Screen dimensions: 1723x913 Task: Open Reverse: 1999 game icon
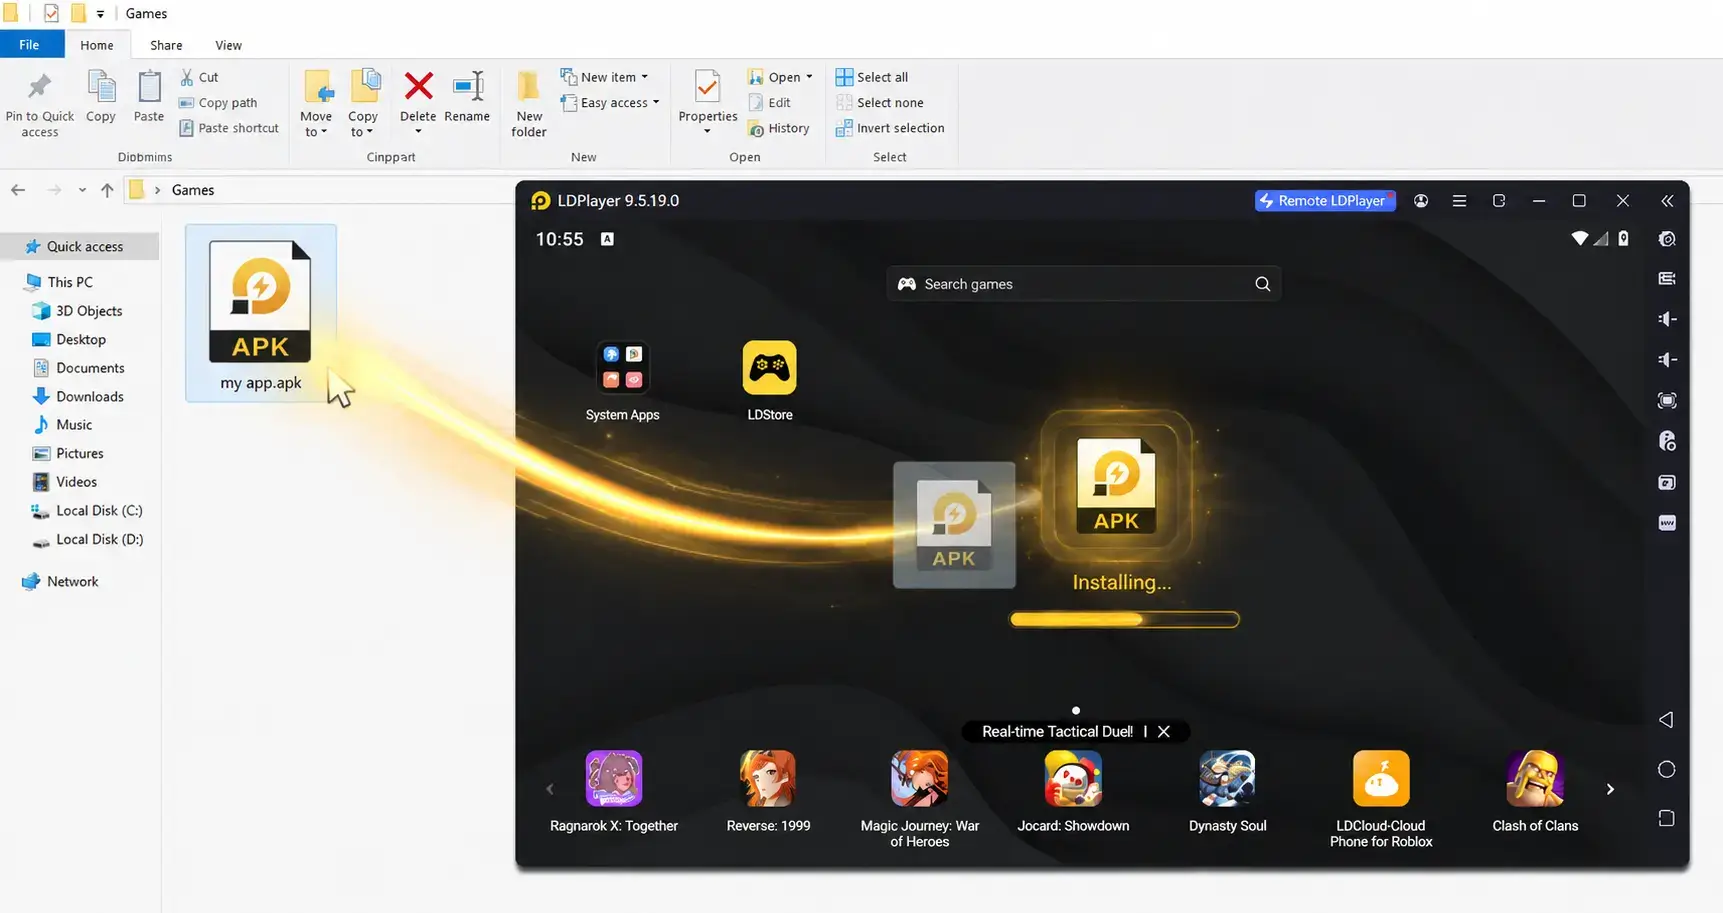[x=768, y=778]
